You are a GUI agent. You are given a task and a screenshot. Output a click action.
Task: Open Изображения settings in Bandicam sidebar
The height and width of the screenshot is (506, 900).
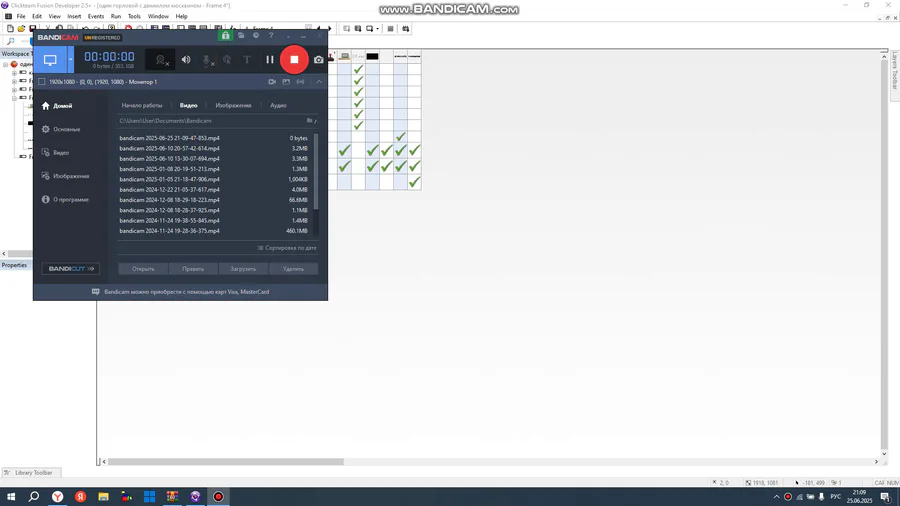point(65,176)
